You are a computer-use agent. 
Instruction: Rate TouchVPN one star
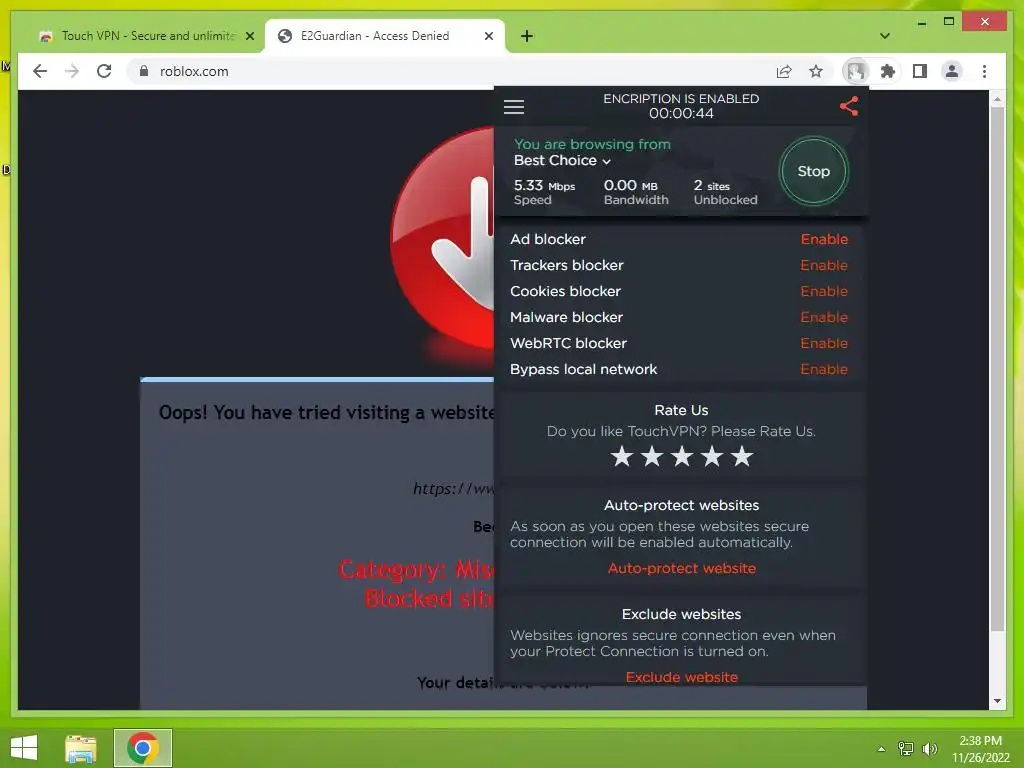(622, 456)
